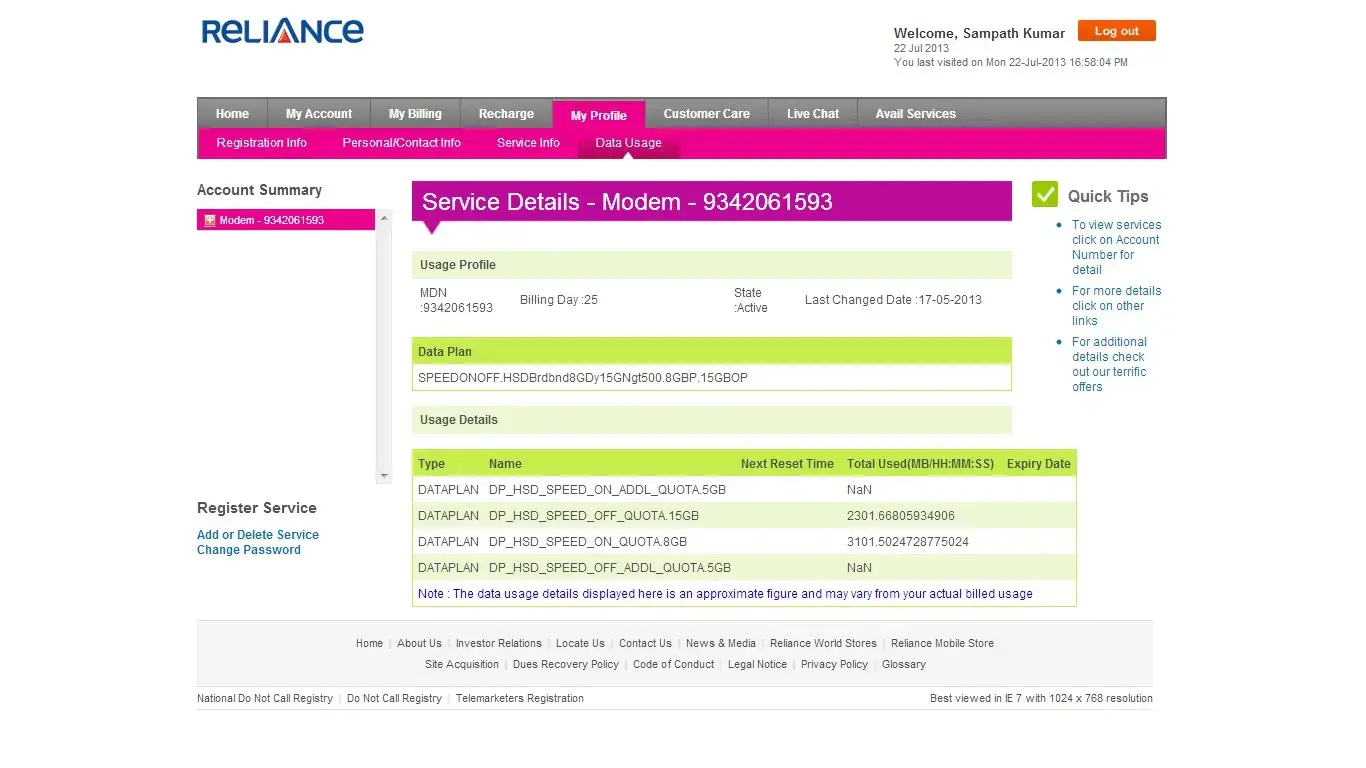The image size is (1366, 768).
Task: Open the My Billing menu
Action: tap(415, 114)
